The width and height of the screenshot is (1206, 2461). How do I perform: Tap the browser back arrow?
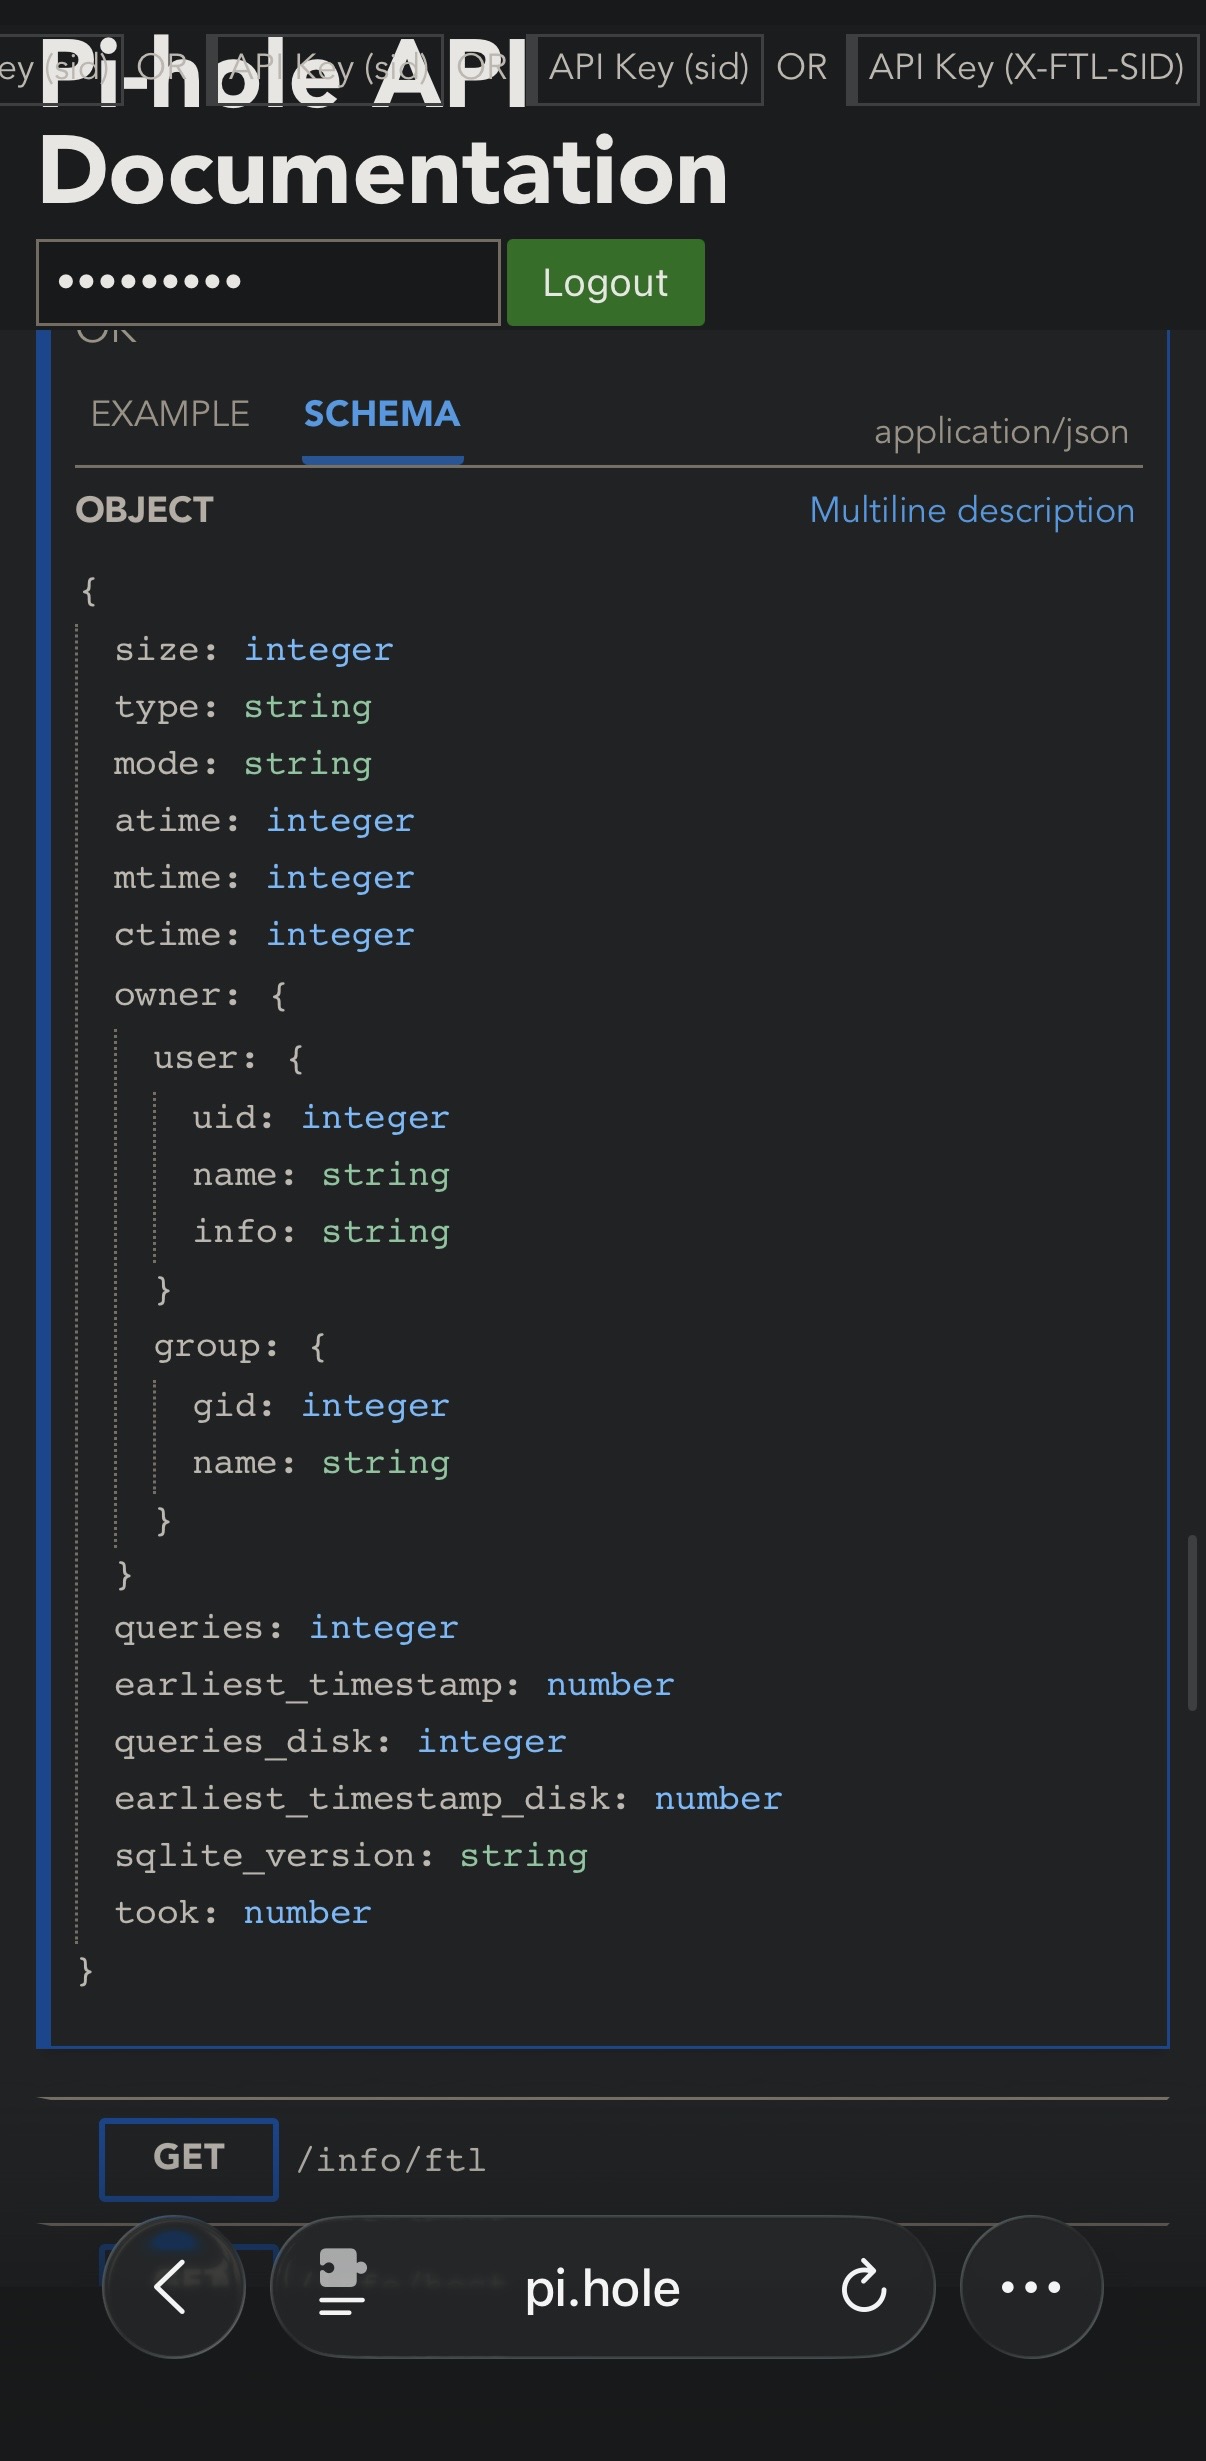pyautogui.click(x=173, y=2286)
